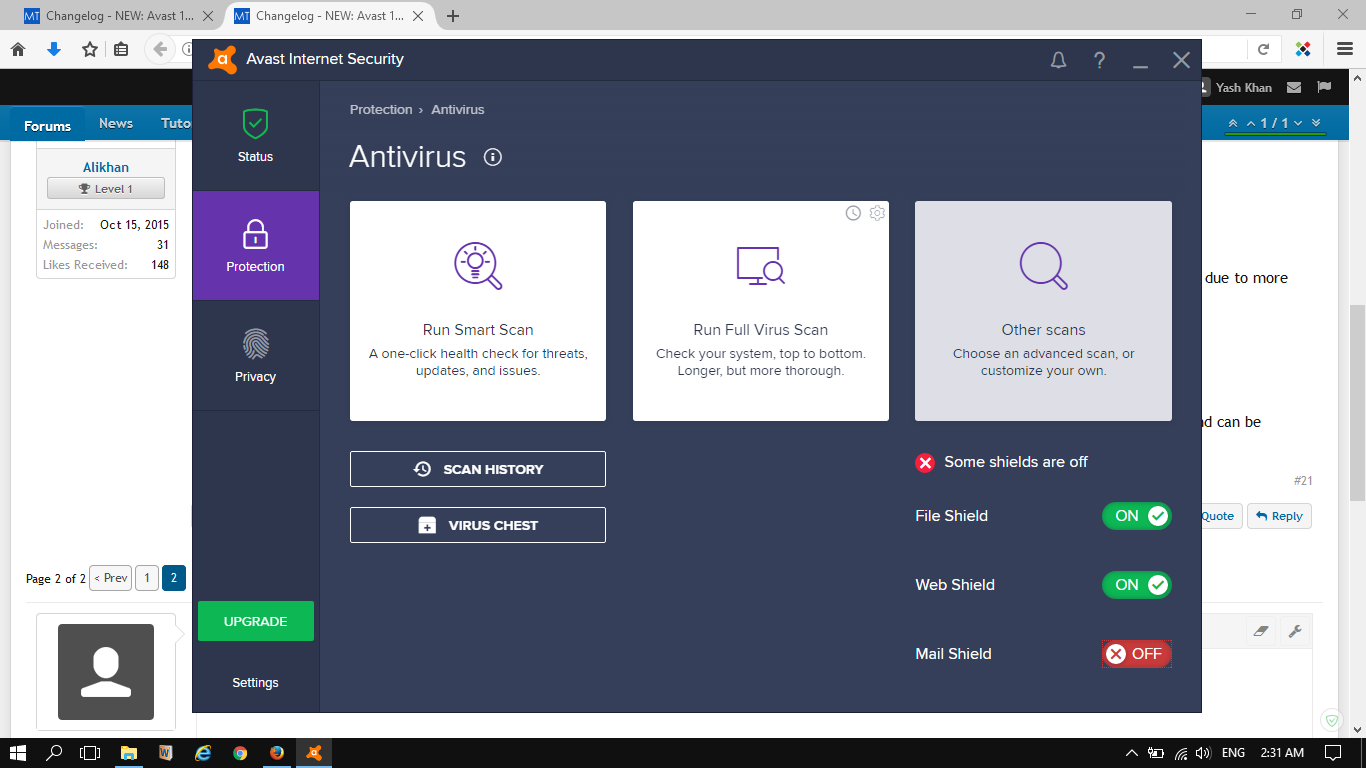Image resolution: width=1366 pixels, height=768 pixels.
Task: Open the Privacy section in Avast sidebar
Action: (256, 356)
